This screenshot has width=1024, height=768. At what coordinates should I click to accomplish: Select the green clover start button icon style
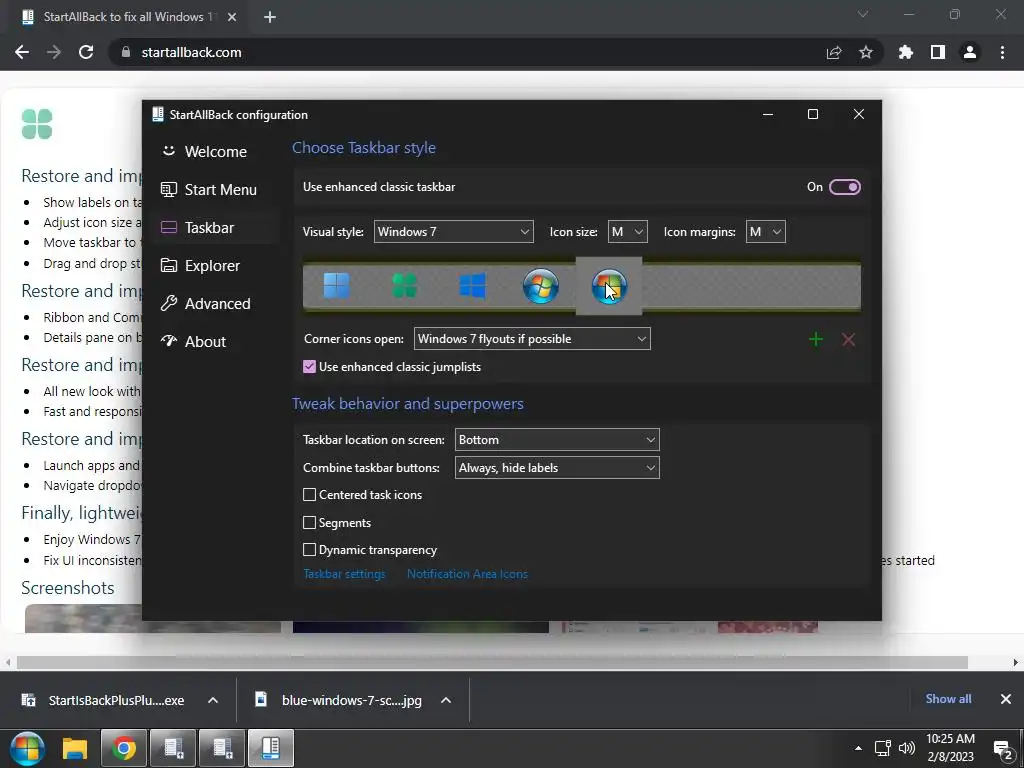[404, 286]
